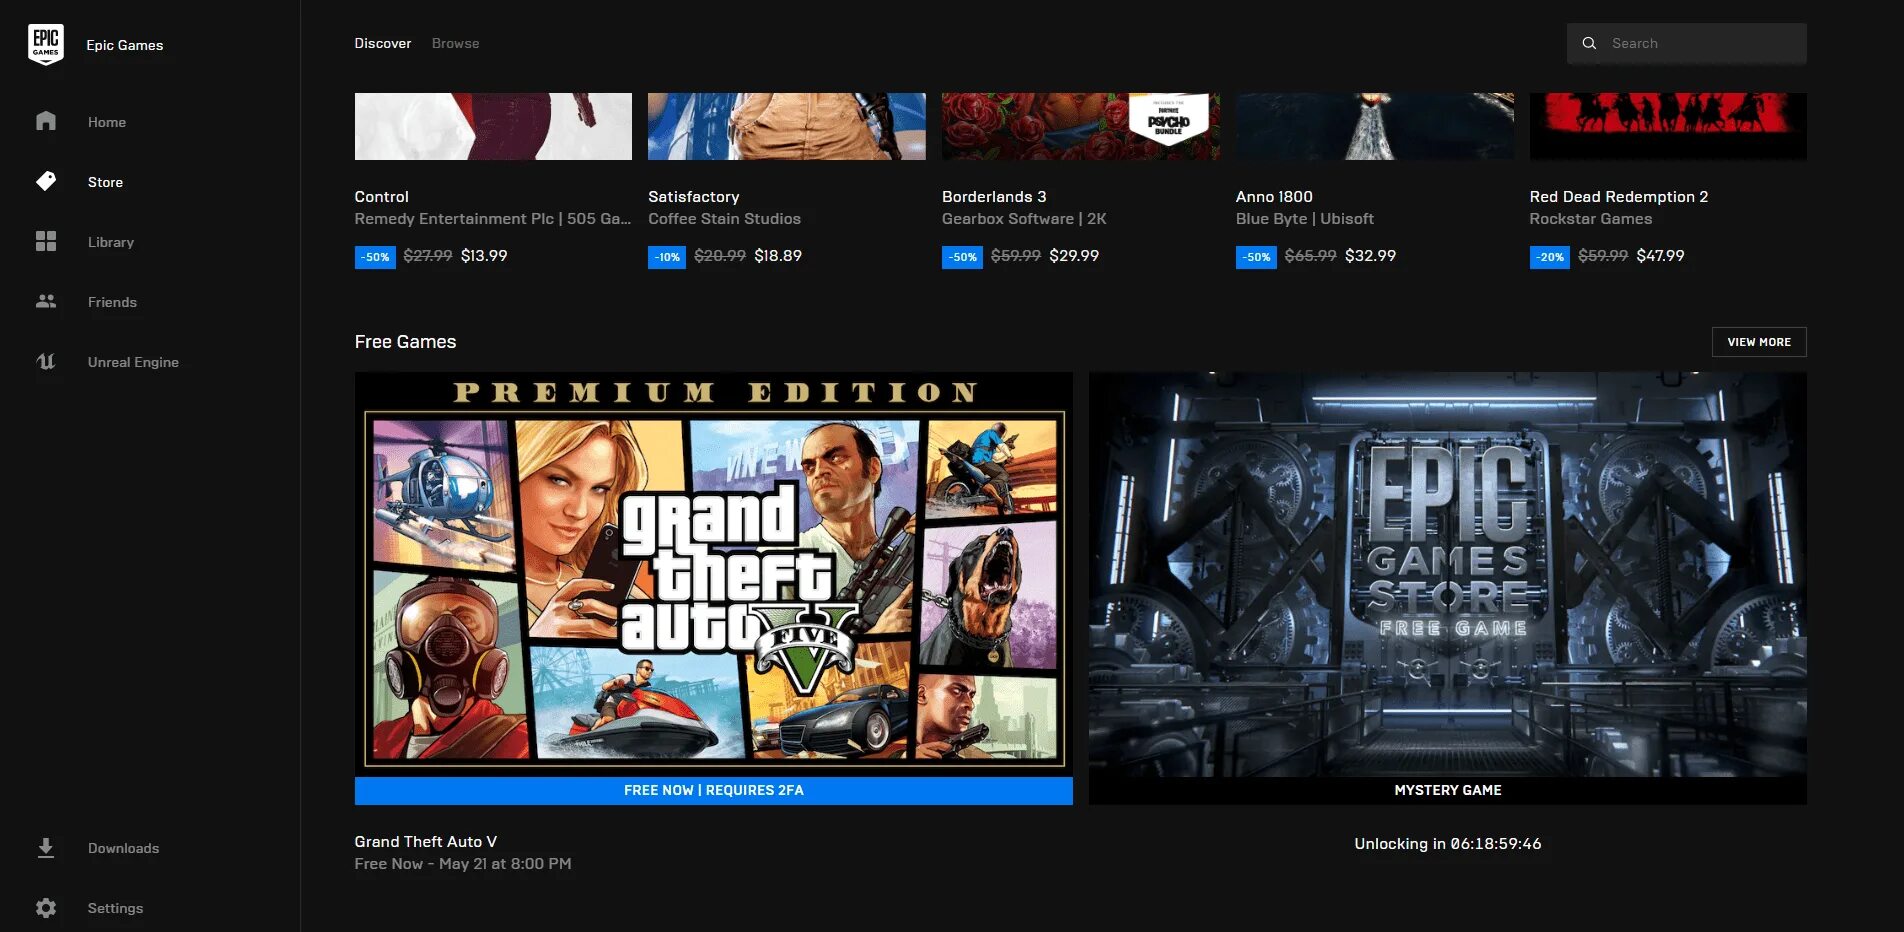Click the Control -50% discount badge
This screenshot has width=1904, height=932.
(x=375, y=257)
